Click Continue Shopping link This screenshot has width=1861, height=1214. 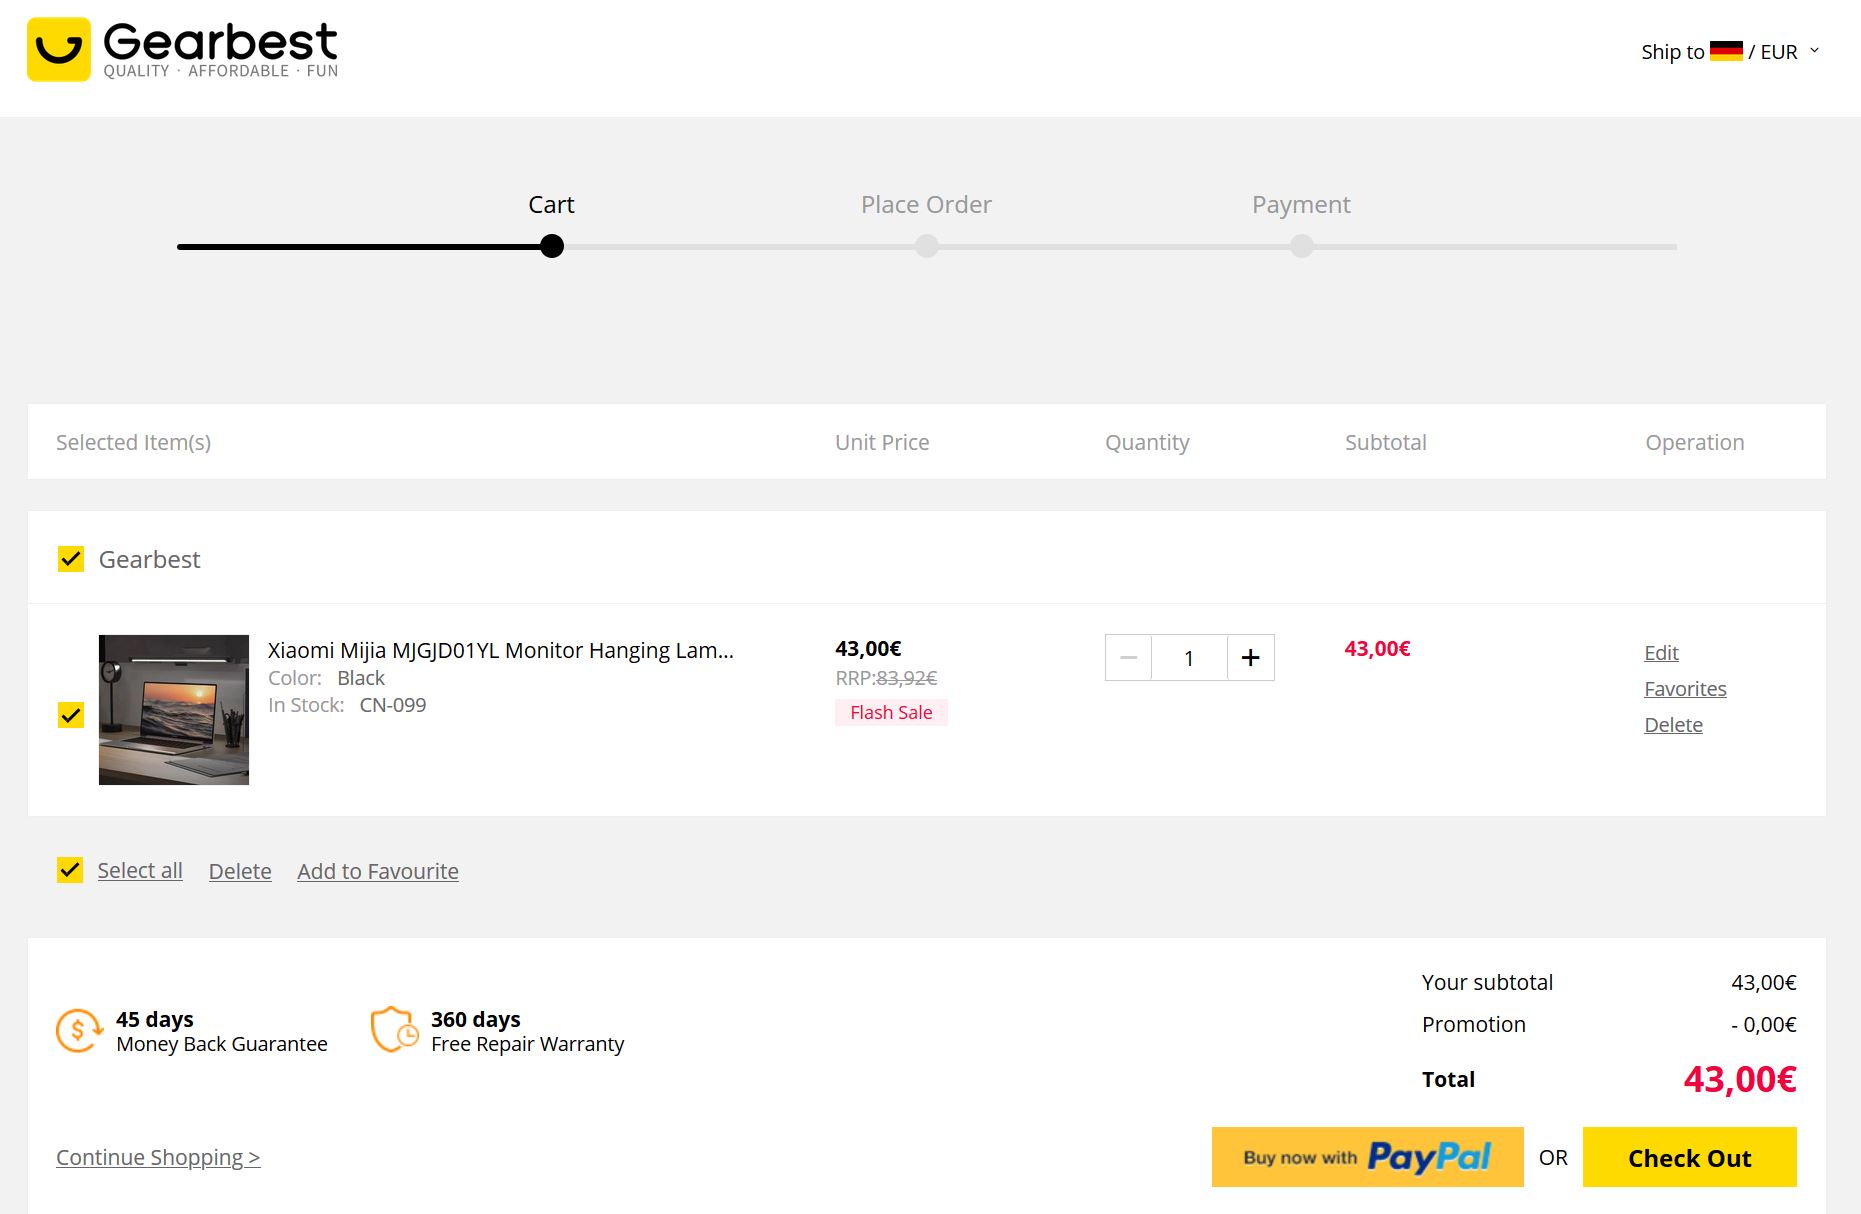click(x=158, y=1157)
